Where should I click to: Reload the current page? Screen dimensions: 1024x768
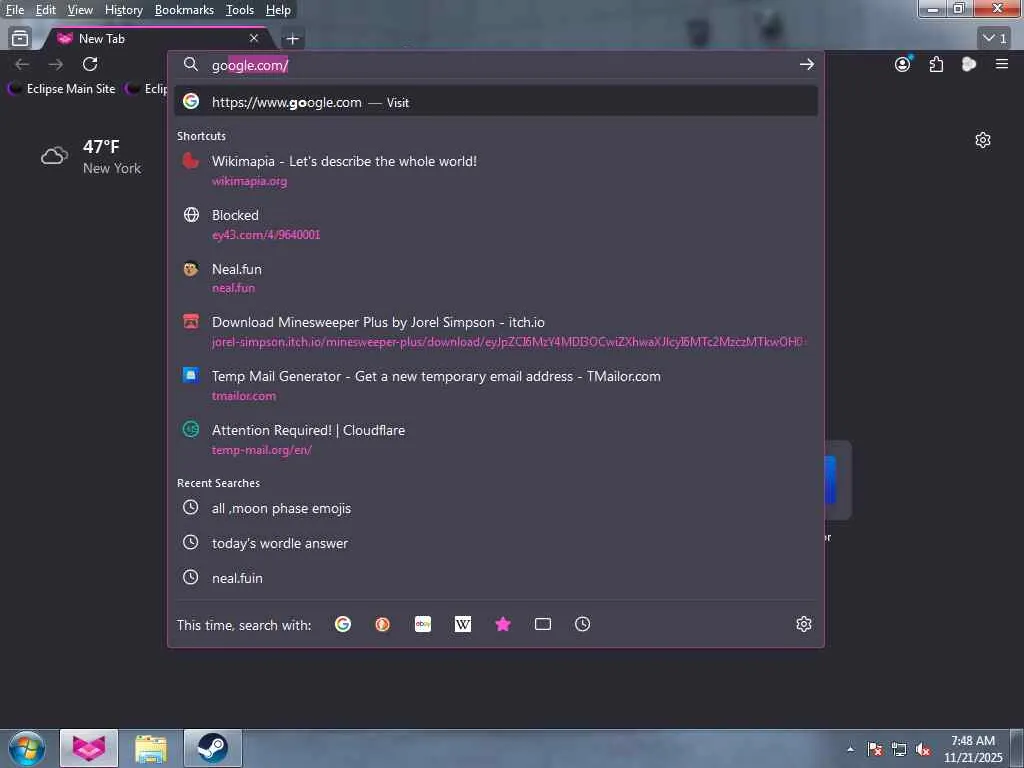[x=90, y=64]
